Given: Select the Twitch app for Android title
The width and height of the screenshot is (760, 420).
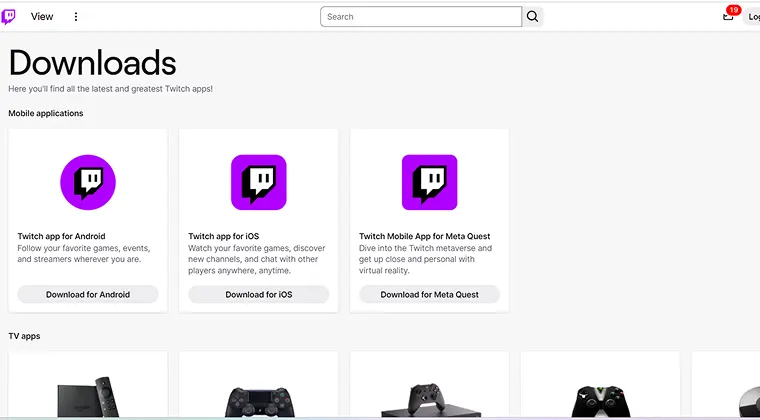Looking at the screenshot, I should (x=62, y=236).
